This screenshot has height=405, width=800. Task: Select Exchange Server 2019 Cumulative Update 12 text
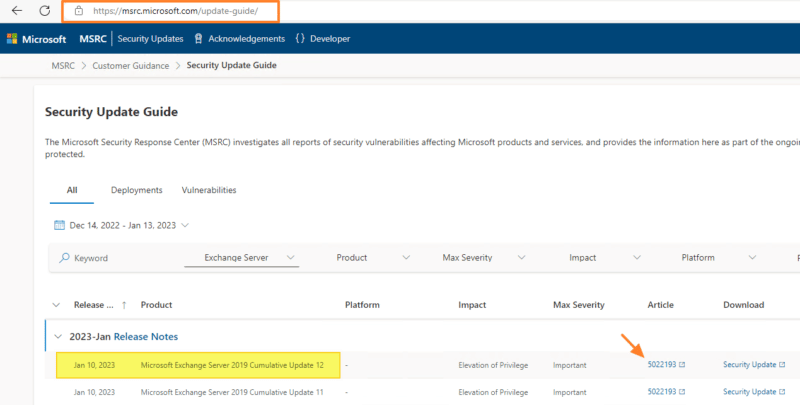(x=232, y=365)
